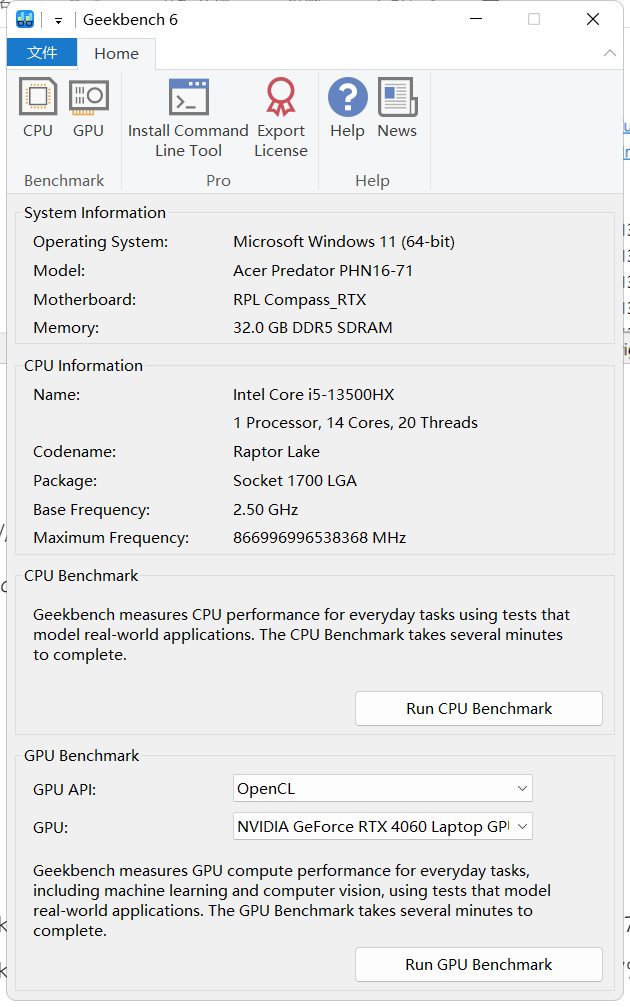Image resolution: width=630 pixels, height=1007 pixels.
Task: Open the quick access toolbar dropdown arrow
Action: click(58, 21)
